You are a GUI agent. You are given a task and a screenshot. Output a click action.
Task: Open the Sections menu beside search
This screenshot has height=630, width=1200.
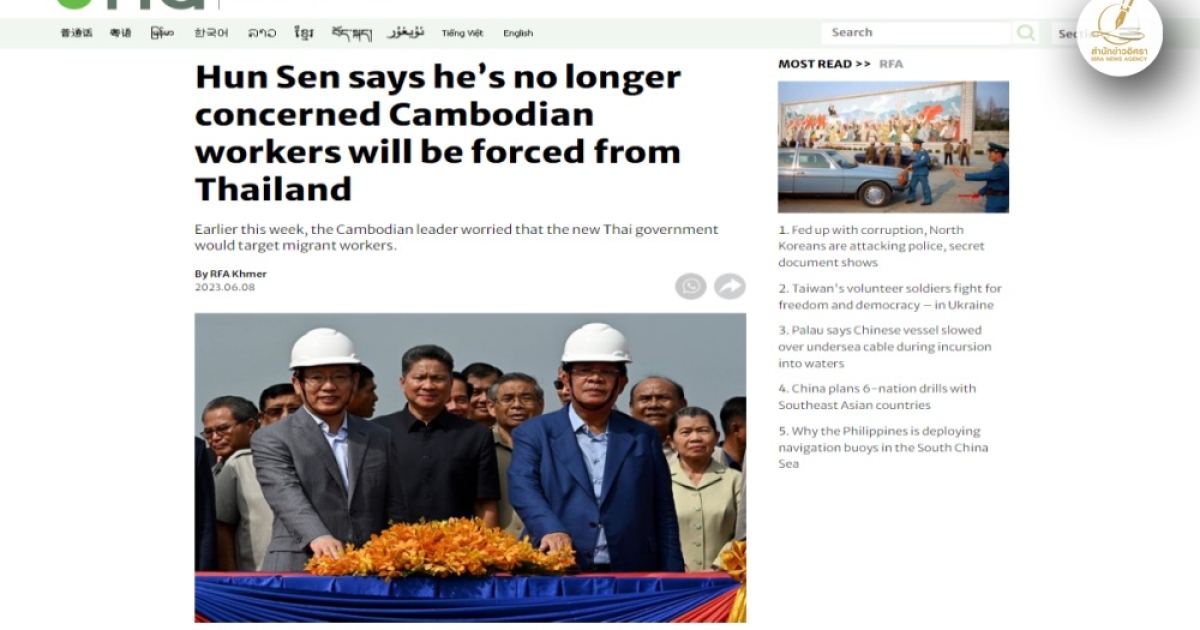pyautogui.click(x=1065, y=33)
